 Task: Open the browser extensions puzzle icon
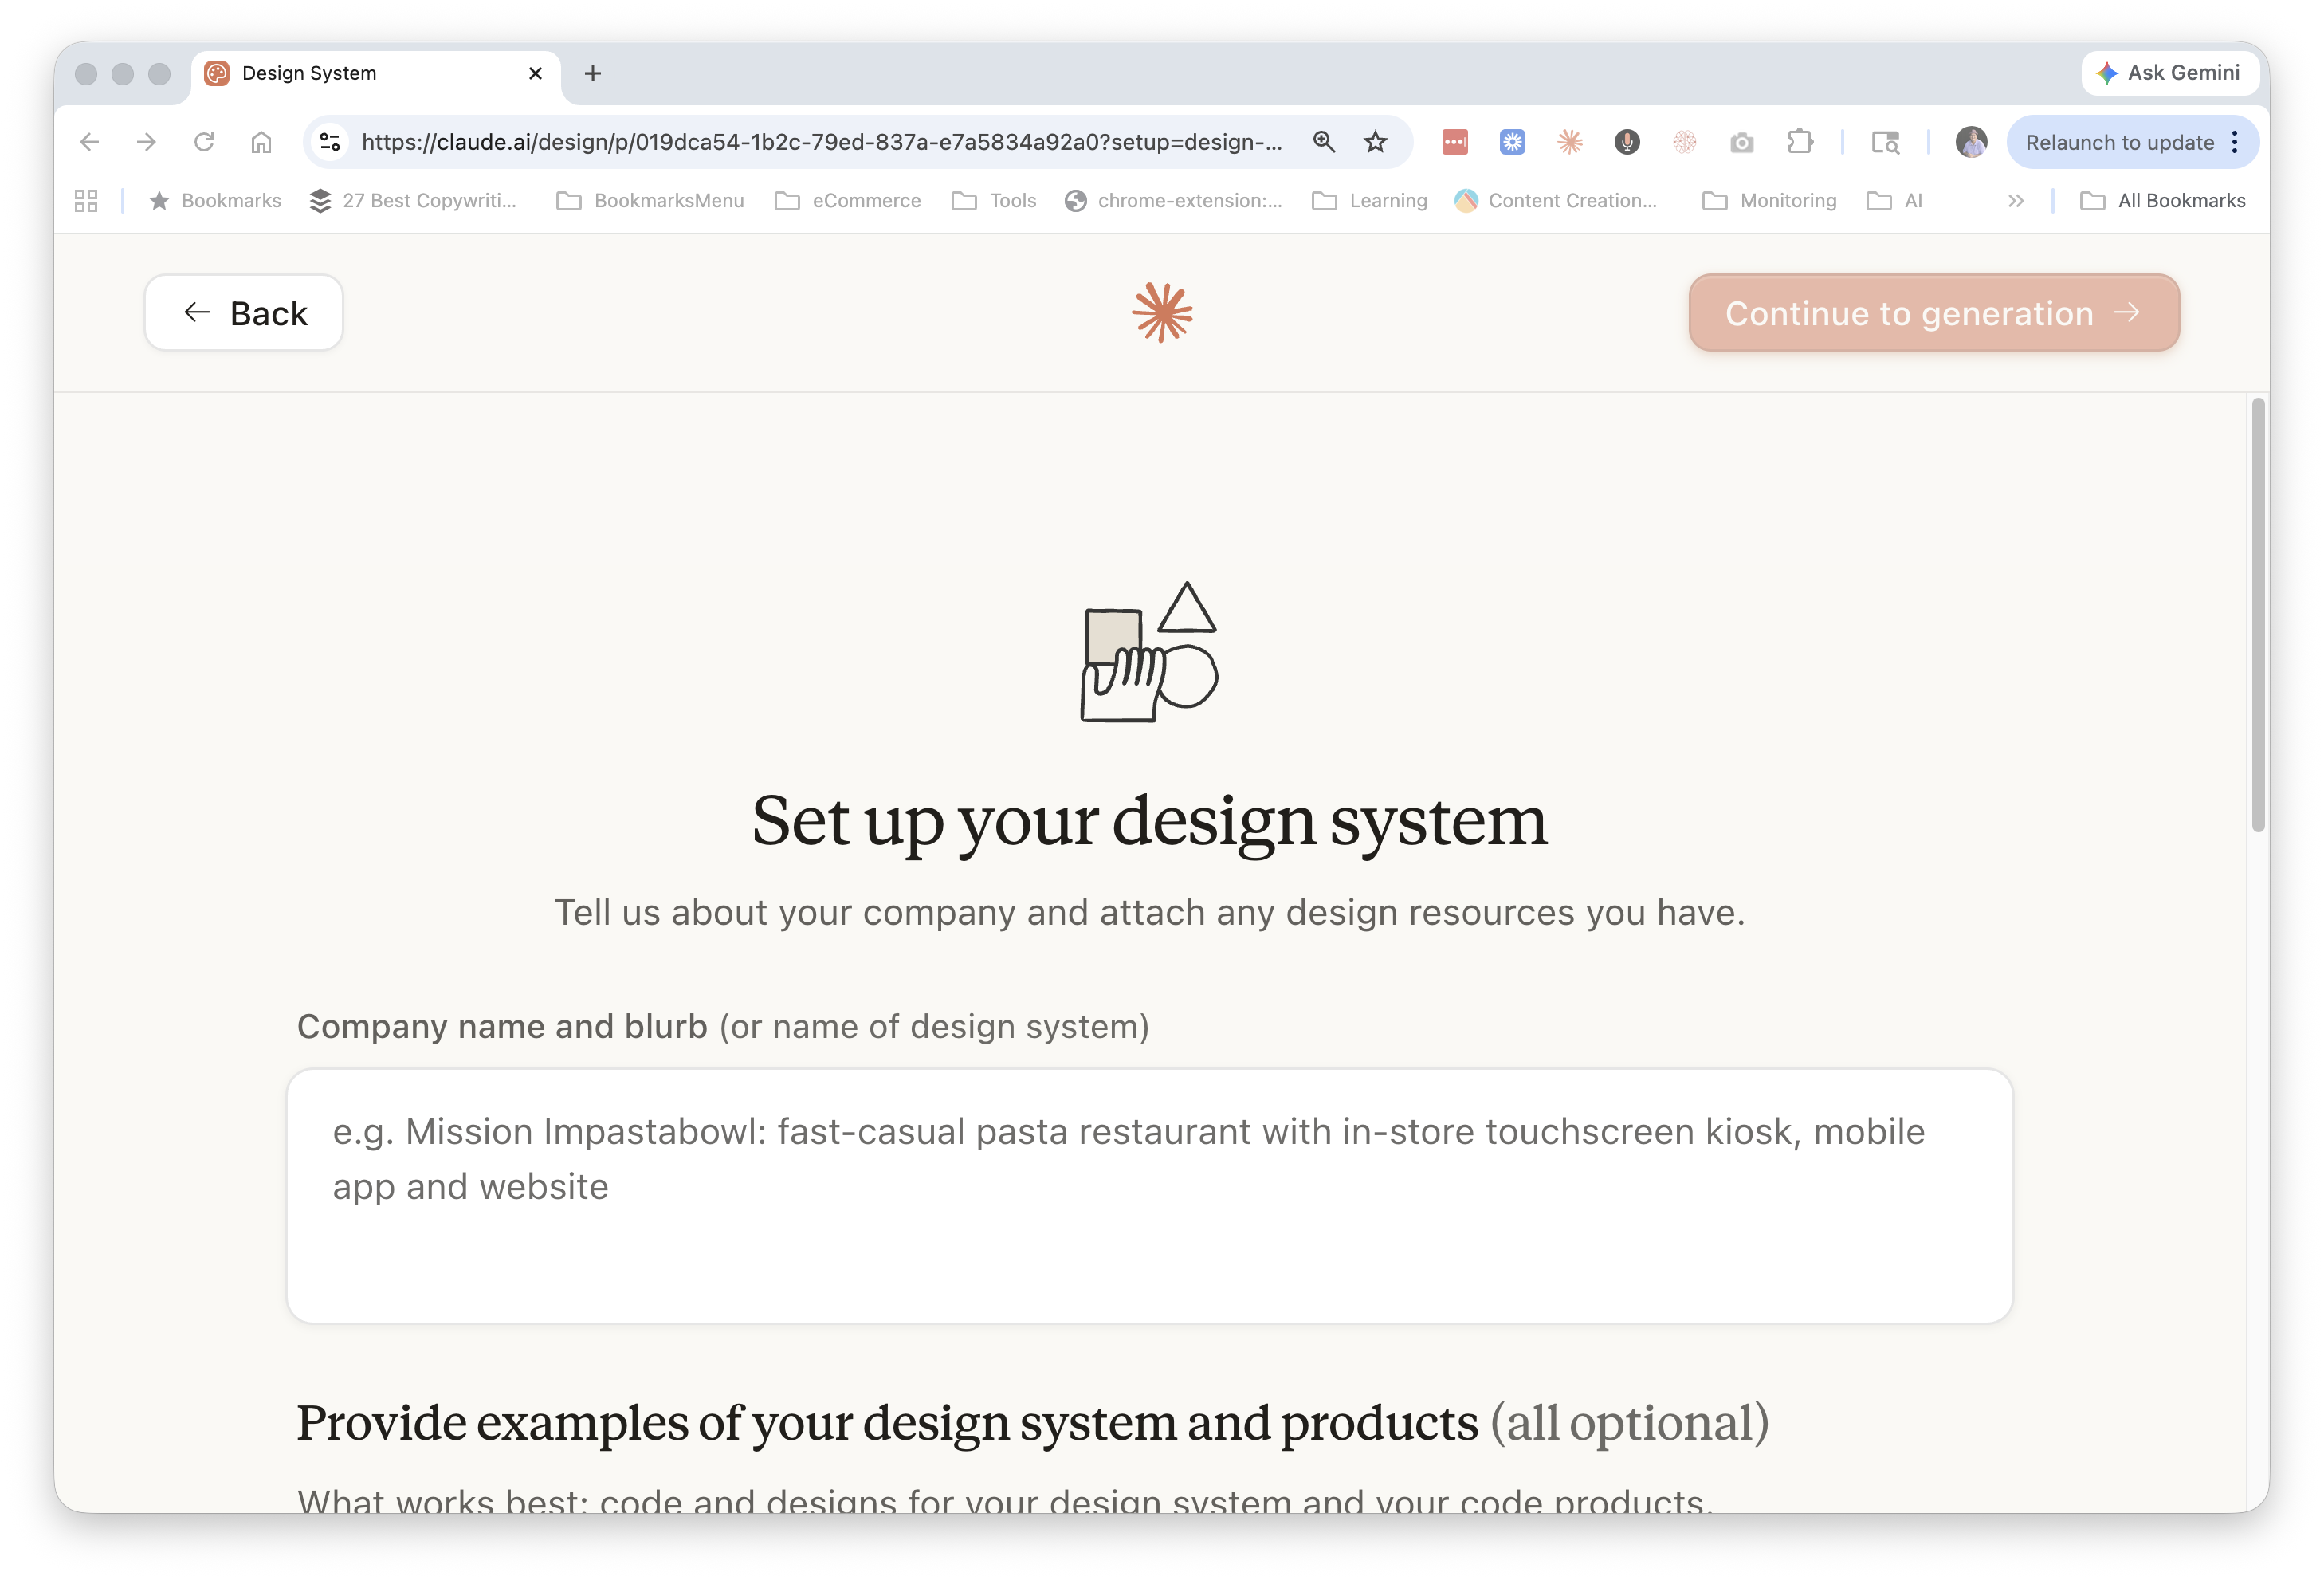point(1800,142)
